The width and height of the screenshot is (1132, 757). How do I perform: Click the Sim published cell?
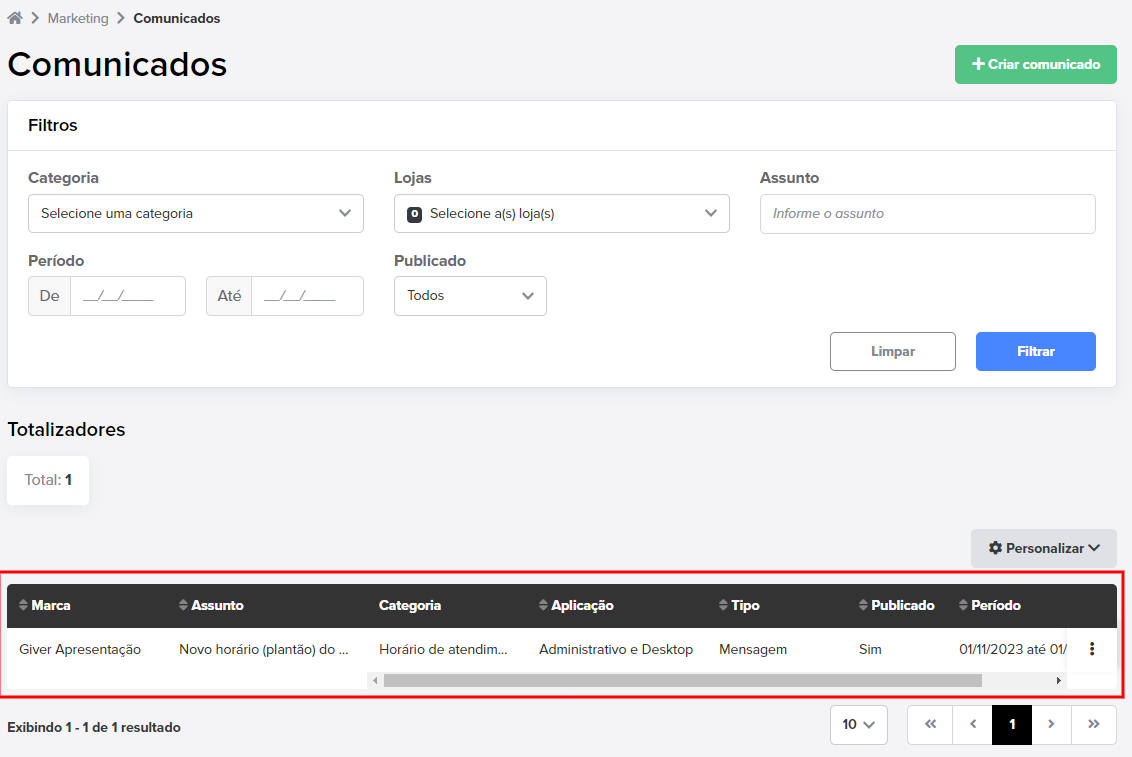870,649
